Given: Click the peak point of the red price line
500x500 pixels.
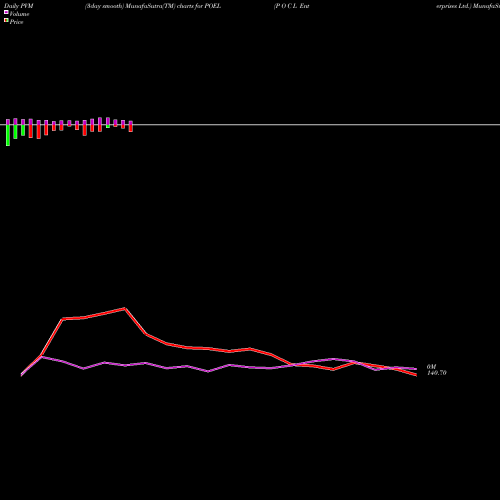Looking at the screenshot, I should 125,309.
